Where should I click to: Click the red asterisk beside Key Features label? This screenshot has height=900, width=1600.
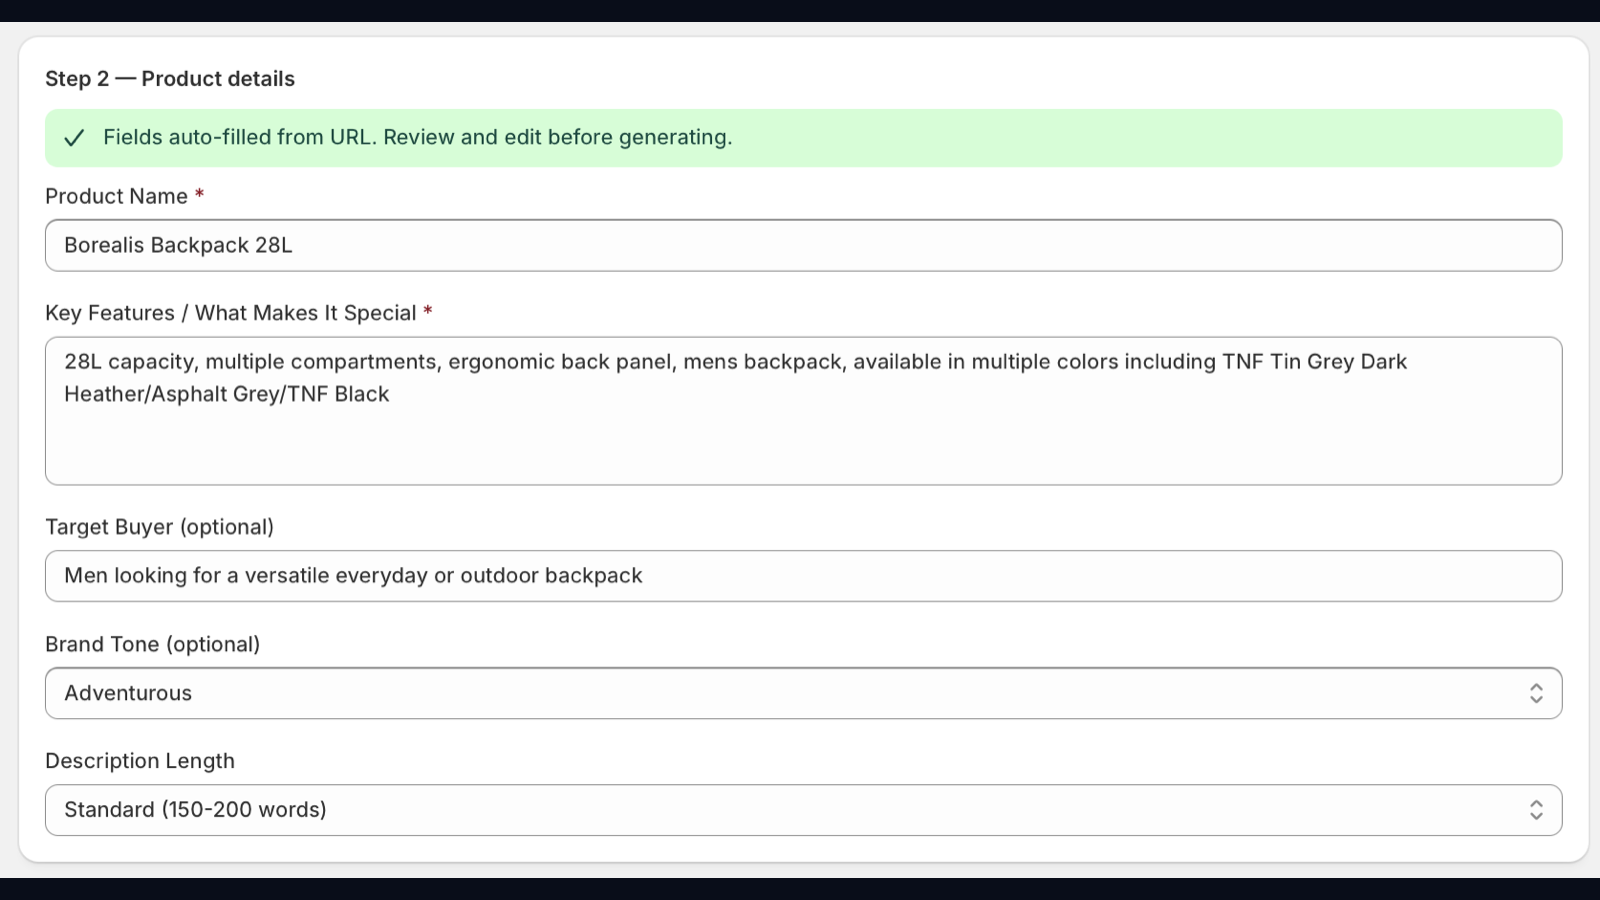click(x=428, y=311)
